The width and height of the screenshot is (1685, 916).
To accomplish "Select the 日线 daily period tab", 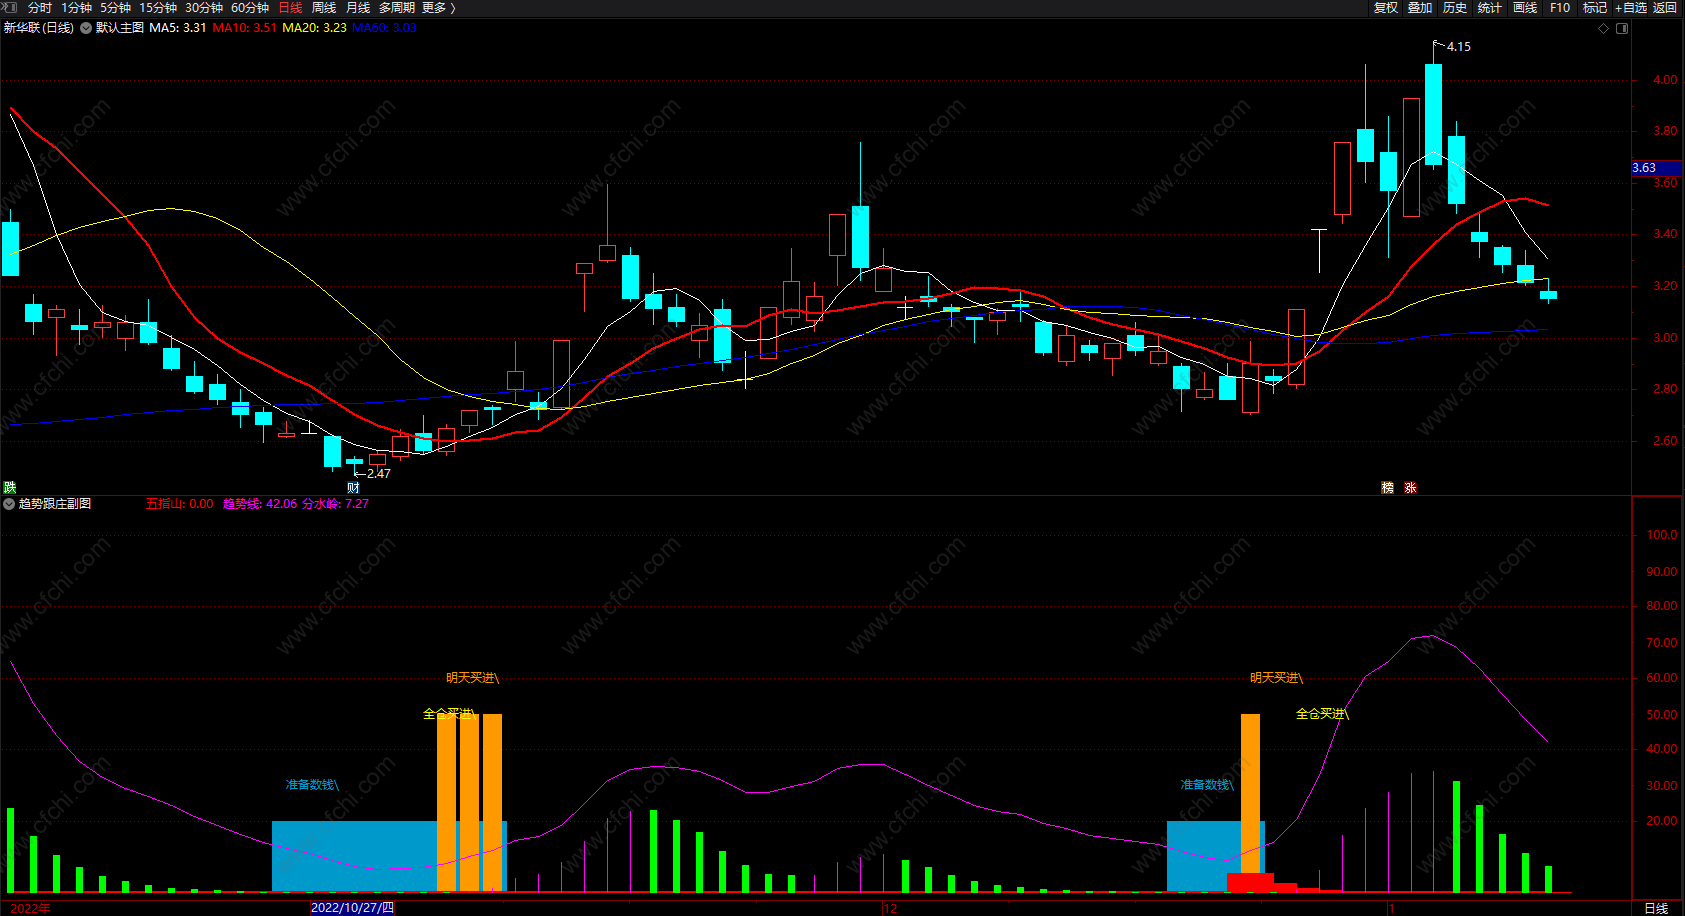I will 290,8.
